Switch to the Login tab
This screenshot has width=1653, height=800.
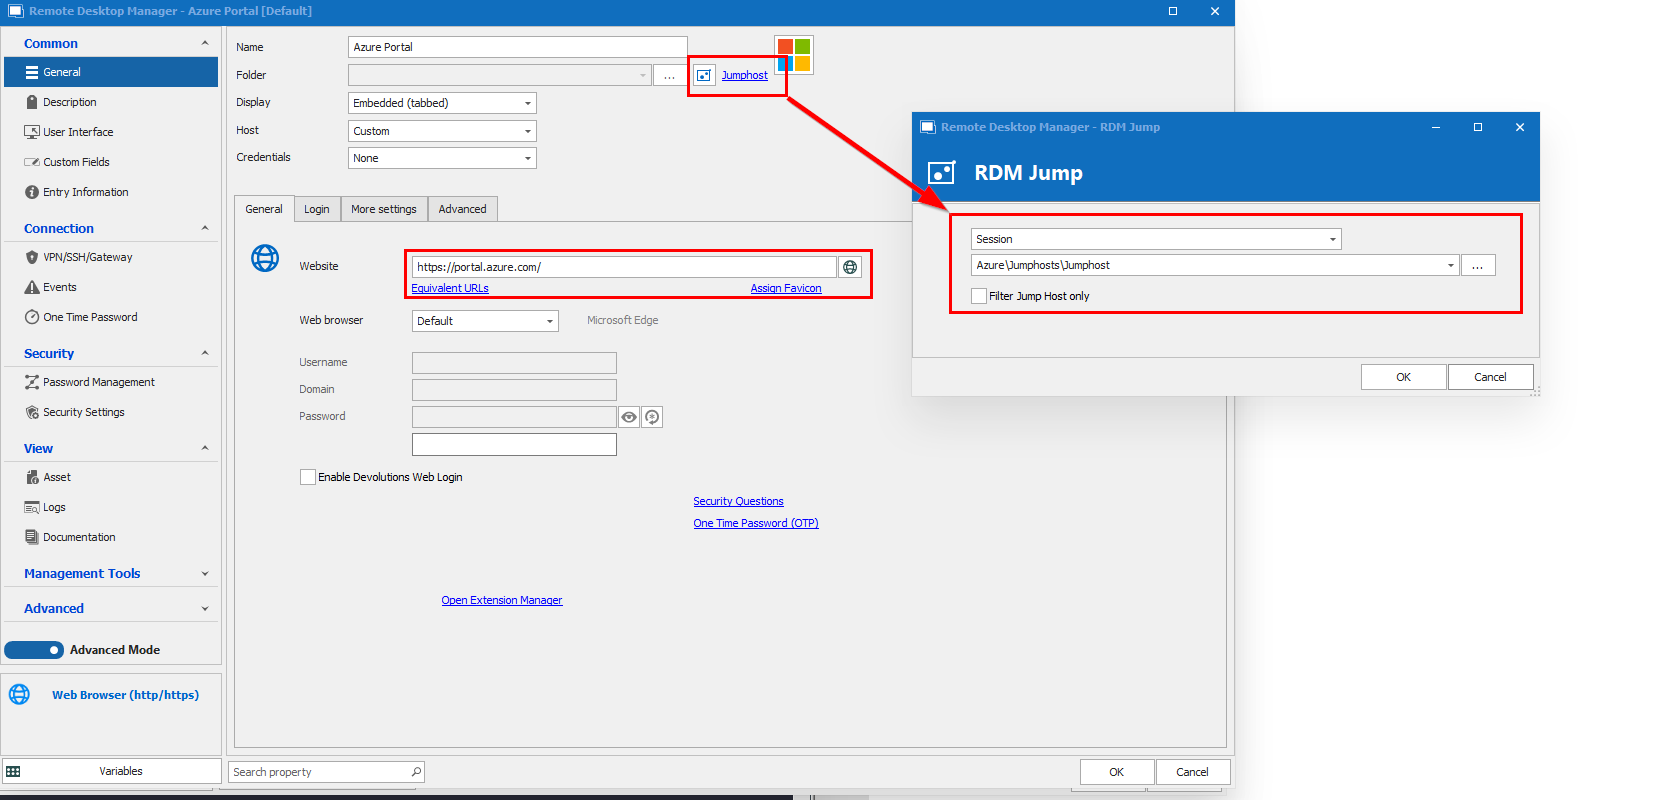[x=317, y=209]
